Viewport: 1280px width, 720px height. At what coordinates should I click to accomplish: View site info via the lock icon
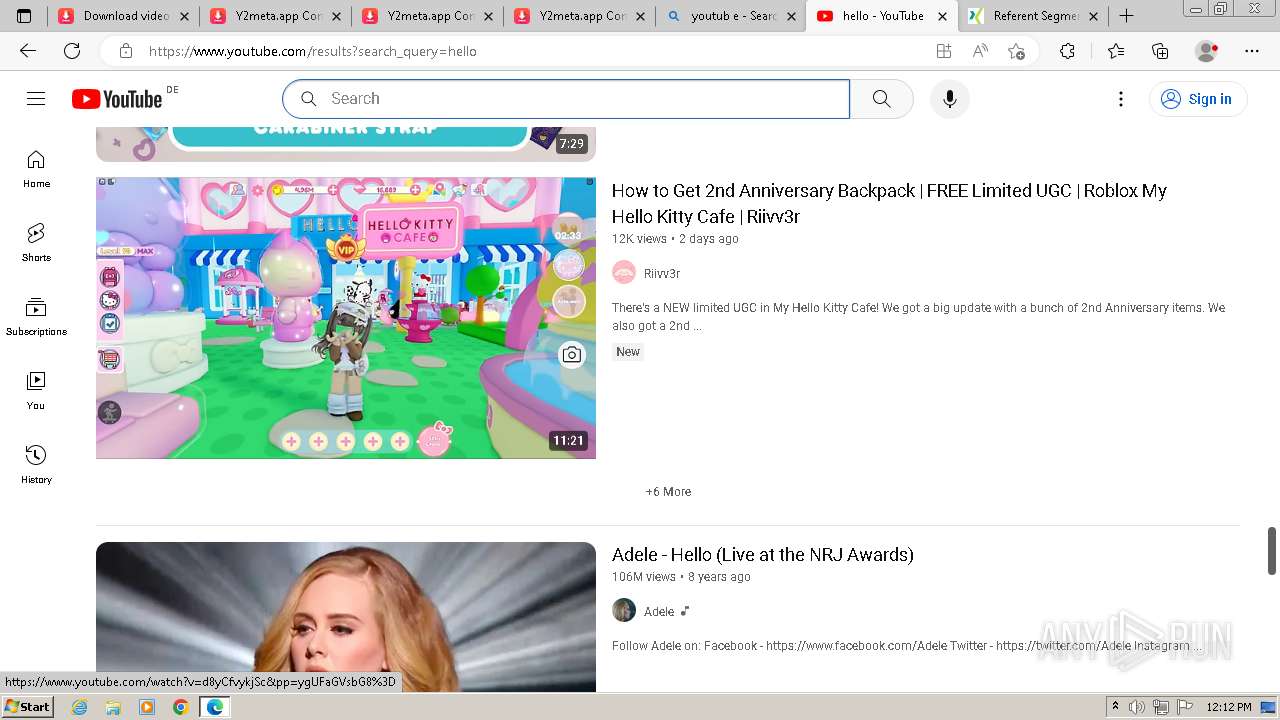(125, 51)
